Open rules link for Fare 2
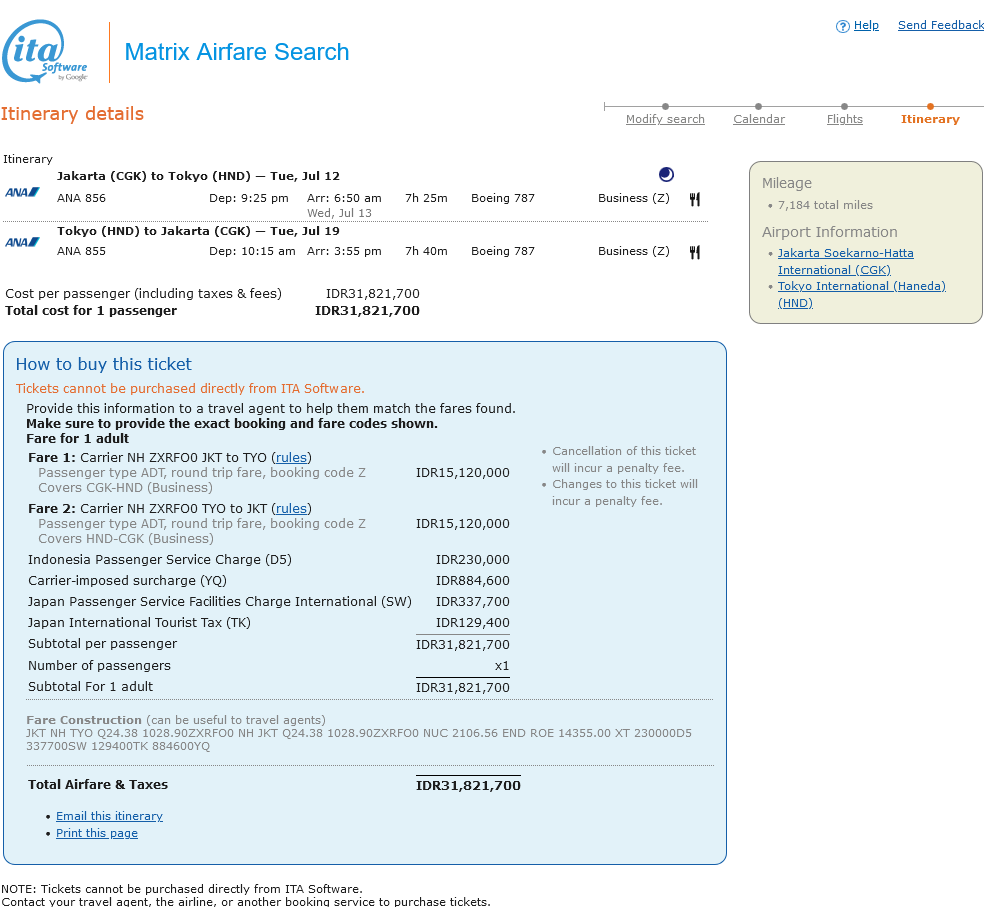This screenshot has height=907, width=984. (x=291, y=508)
